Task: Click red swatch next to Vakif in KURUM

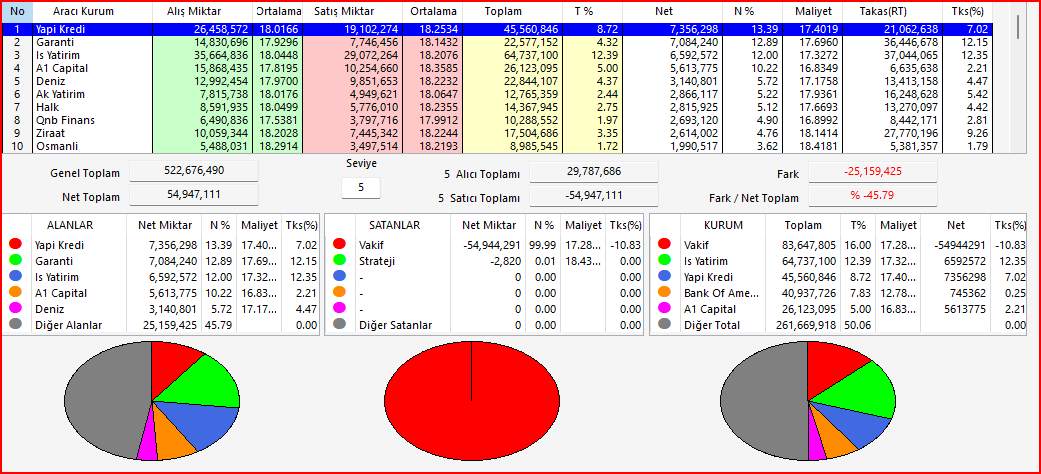Action: tap(665, 245)
